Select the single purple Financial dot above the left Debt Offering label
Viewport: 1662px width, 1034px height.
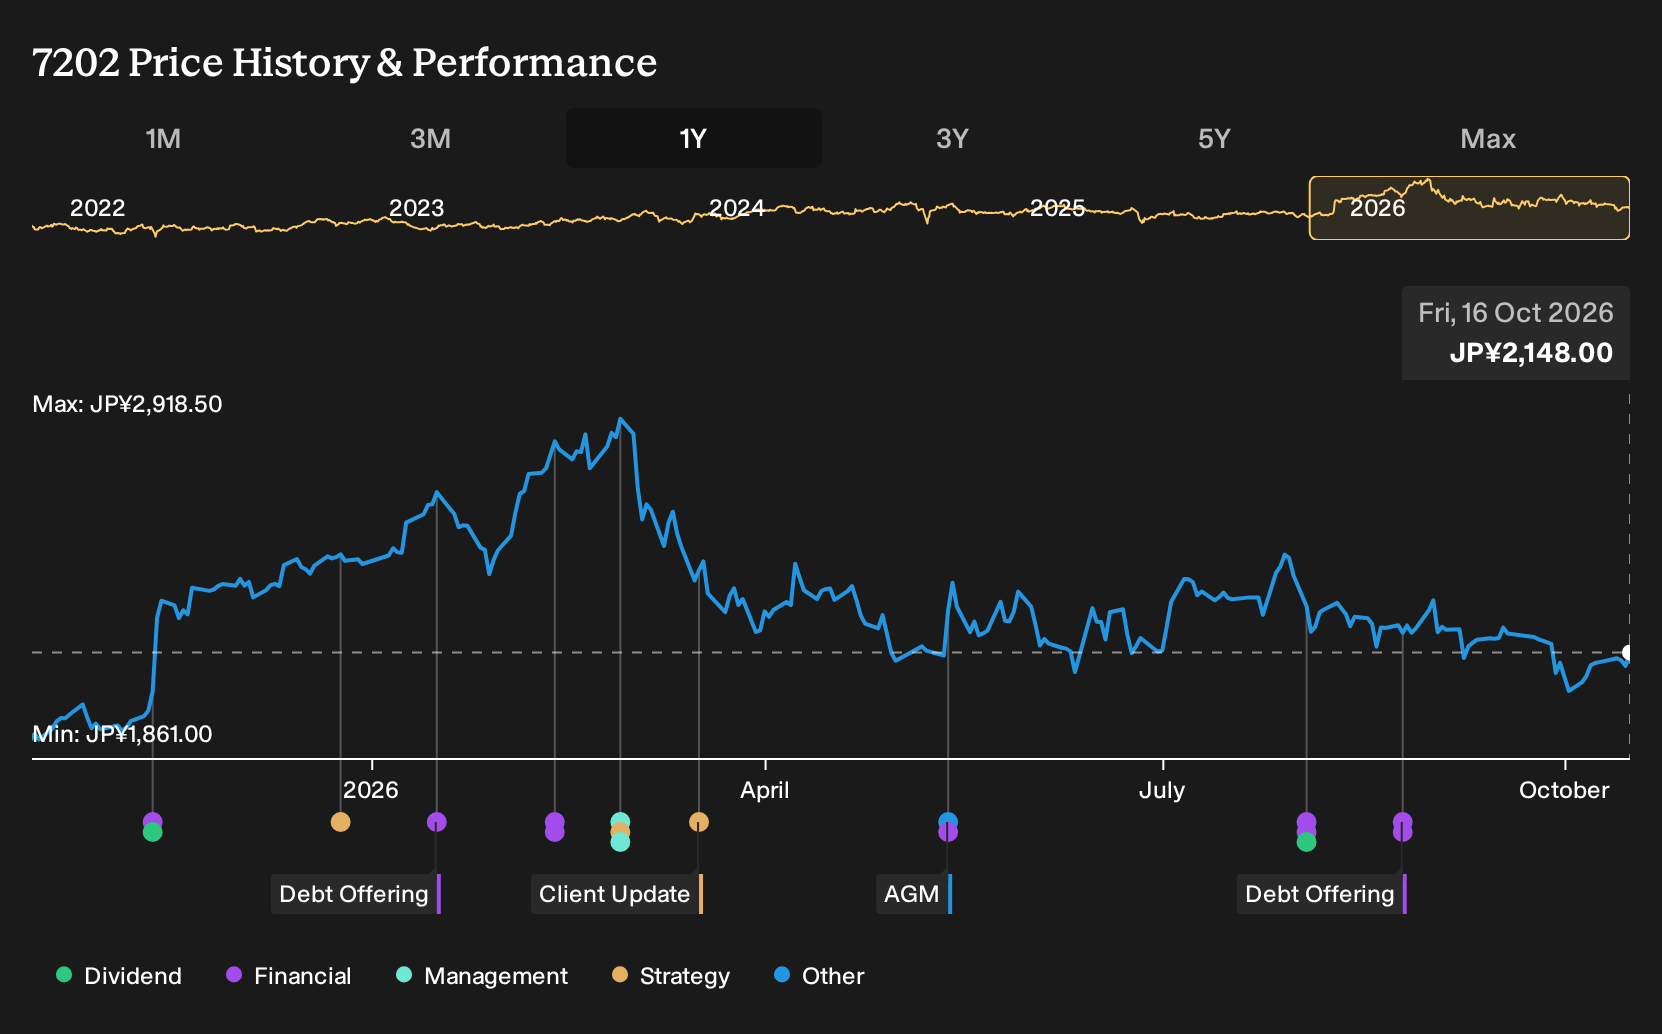coord(436,822)
